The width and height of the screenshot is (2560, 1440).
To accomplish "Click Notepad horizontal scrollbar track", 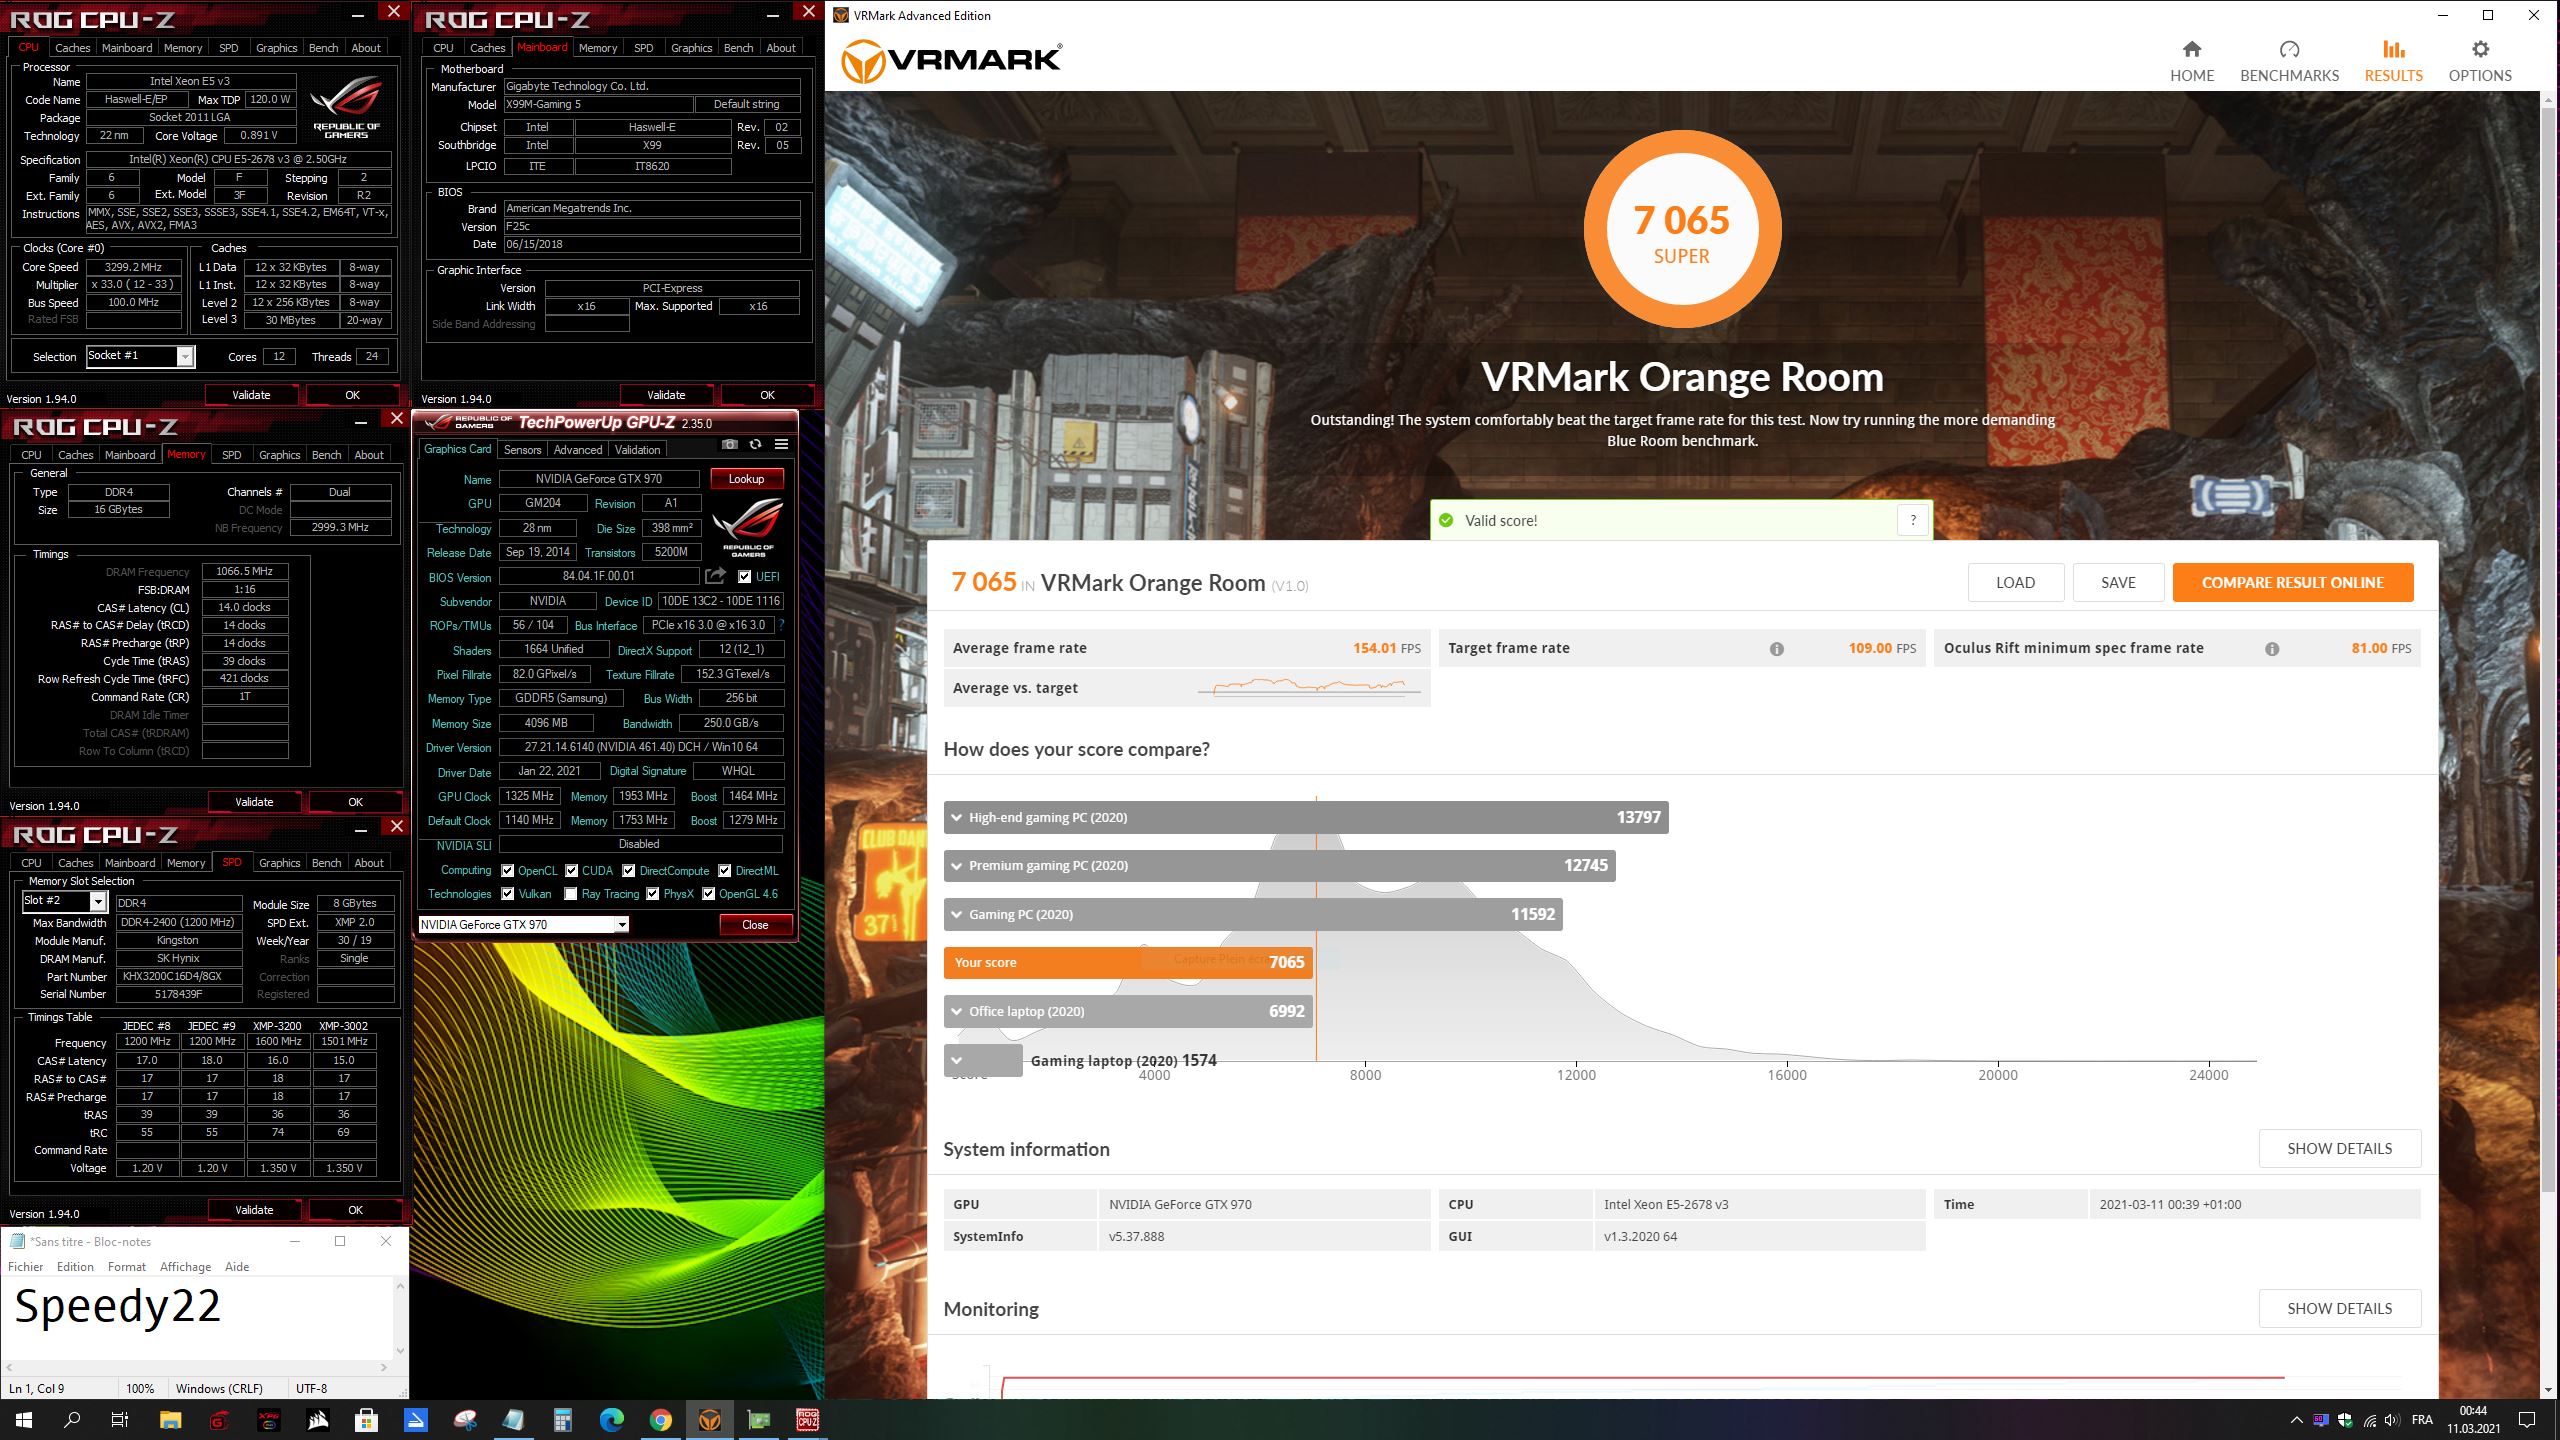I will coord(198,1366).
